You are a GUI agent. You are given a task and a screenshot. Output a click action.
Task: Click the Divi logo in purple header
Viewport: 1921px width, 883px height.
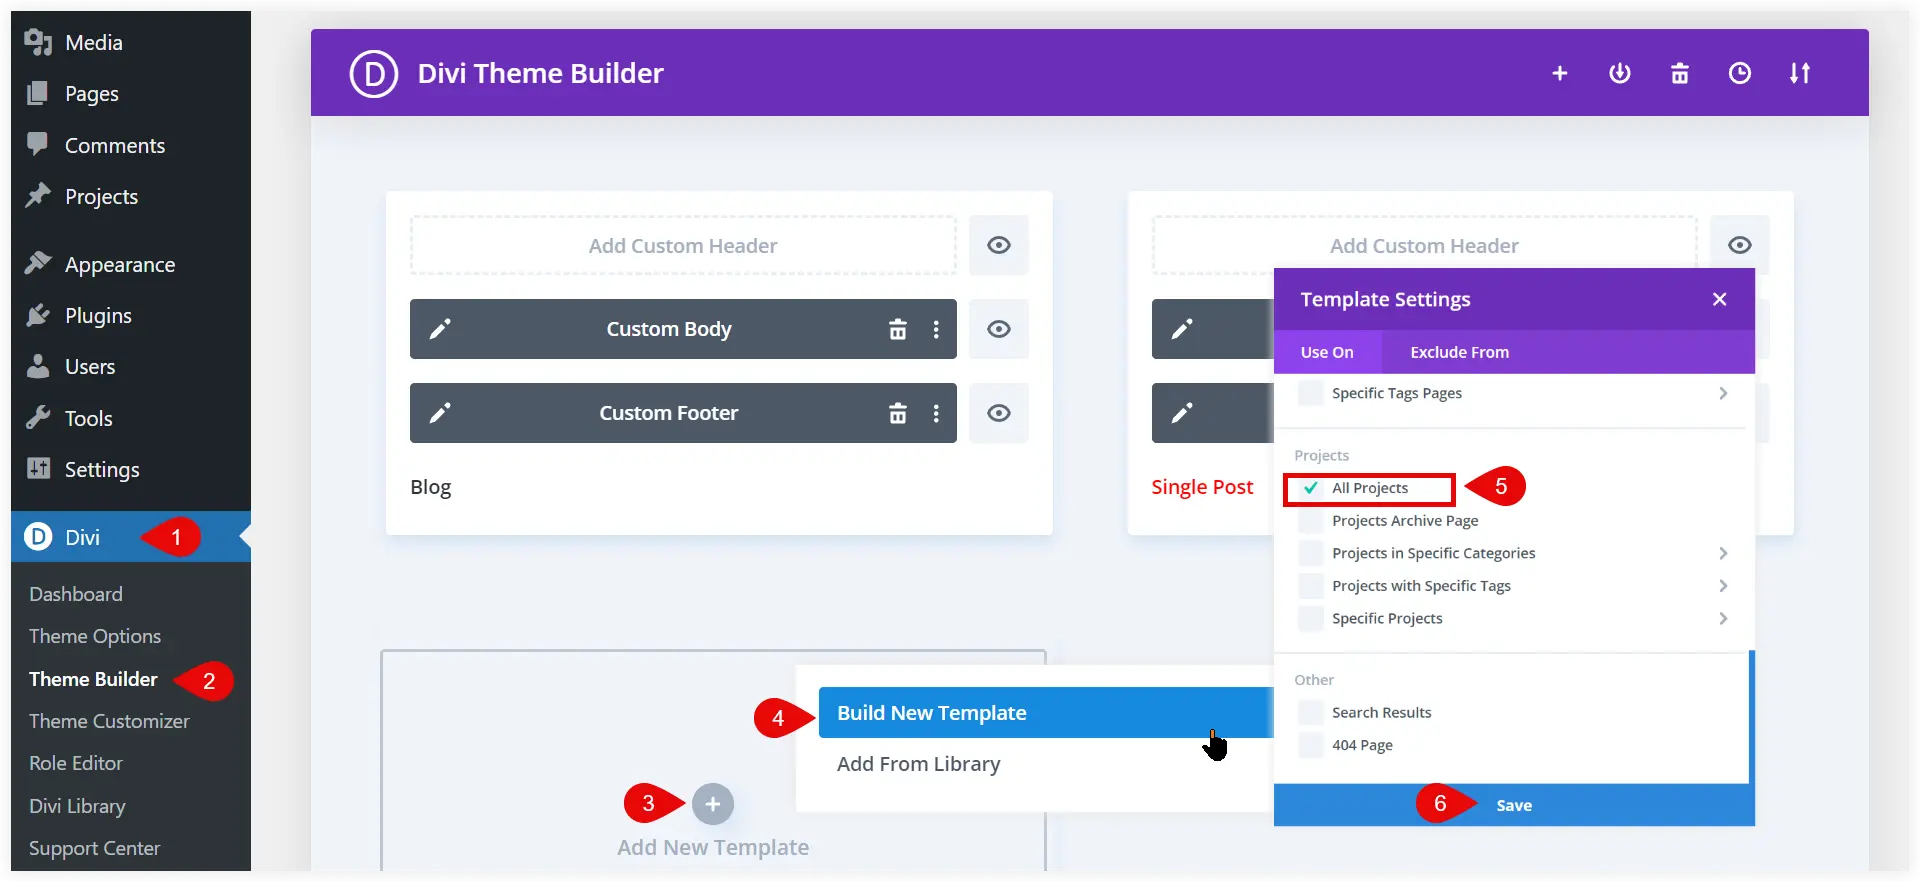click(x=374, y=73)
